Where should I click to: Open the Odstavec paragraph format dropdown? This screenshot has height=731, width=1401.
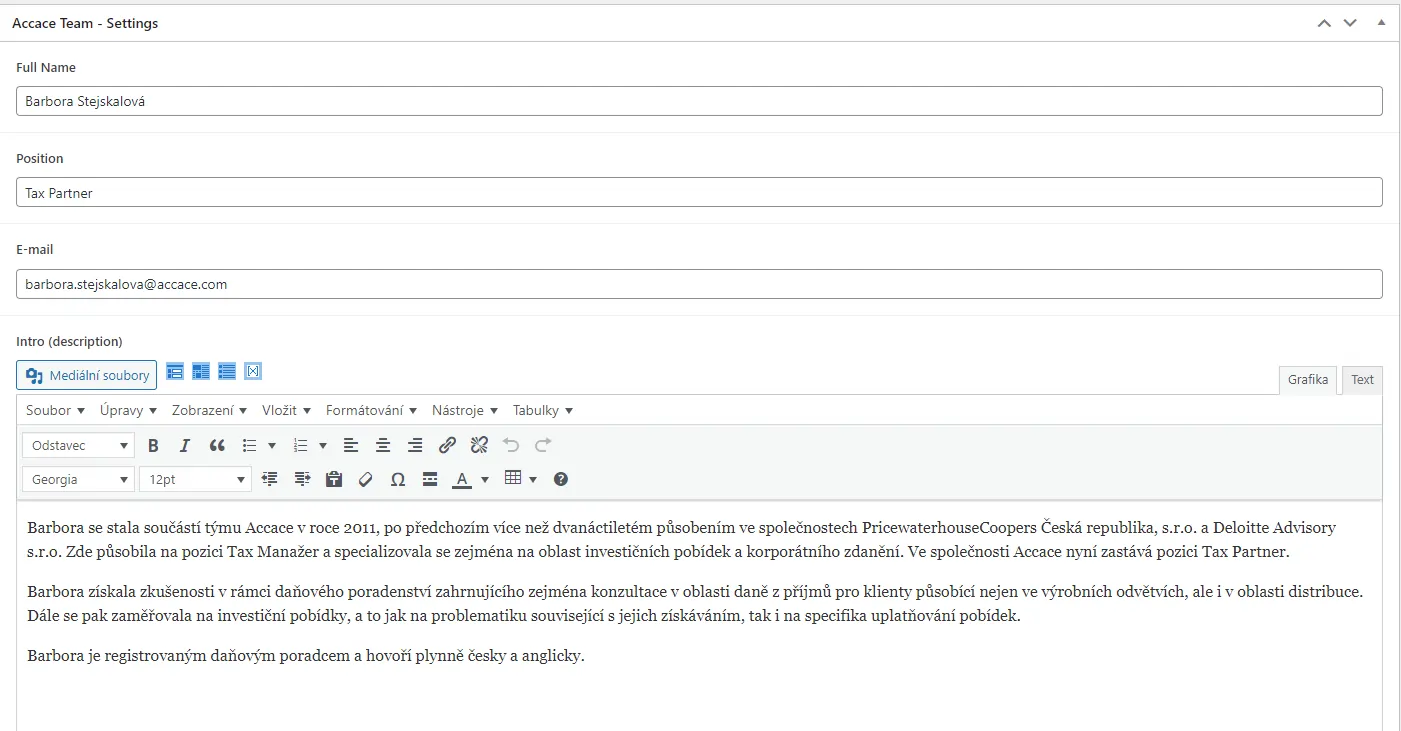pos(78,446)
